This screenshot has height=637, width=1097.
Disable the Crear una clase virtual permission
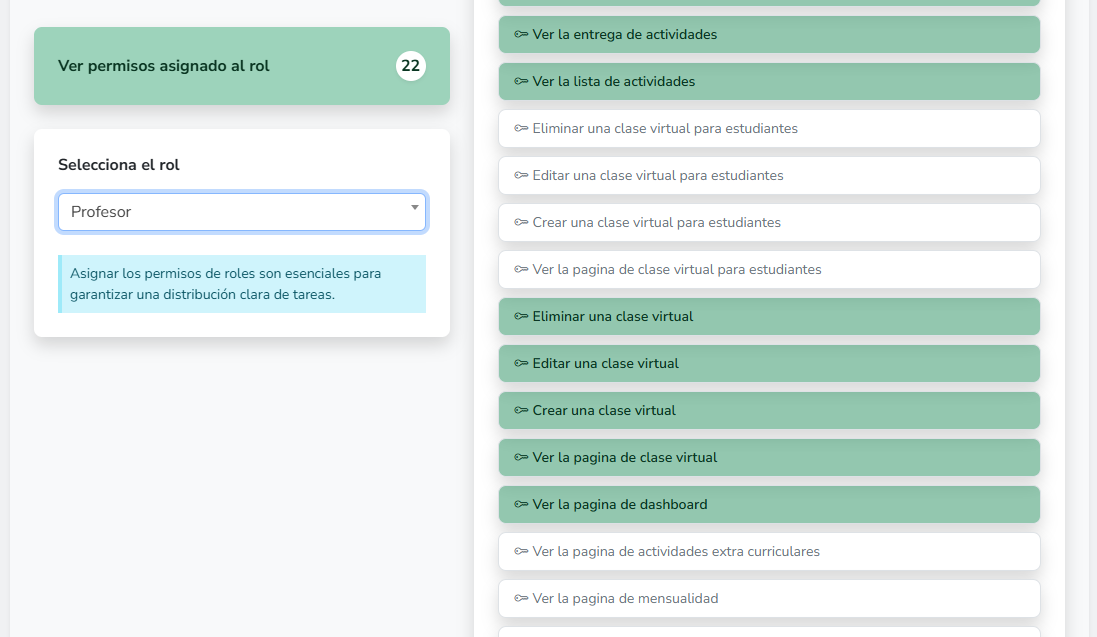click(769, 410)
